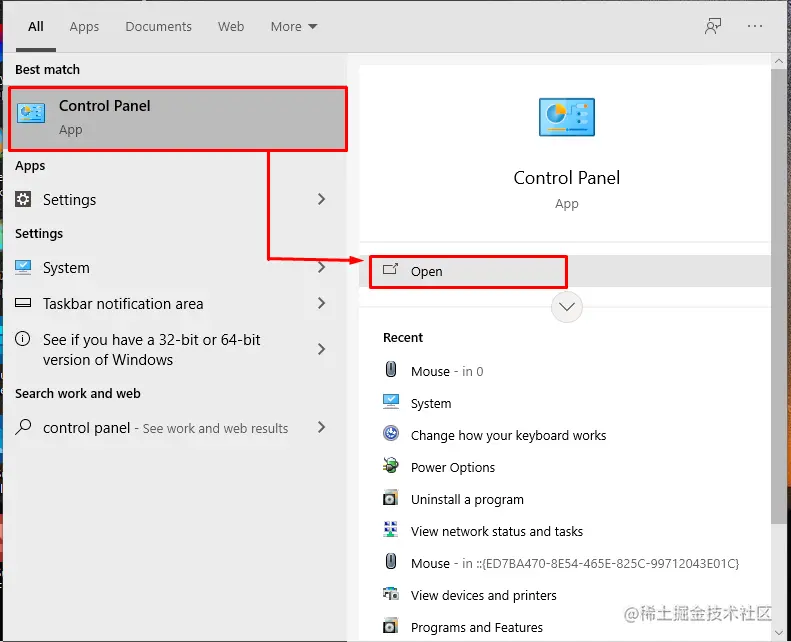Click the Mouse icon for 'Mouse - in 0'
Image resolution: width=791 pixels, height=642 pixels.
pyautogui.click(x=390, y=370)
